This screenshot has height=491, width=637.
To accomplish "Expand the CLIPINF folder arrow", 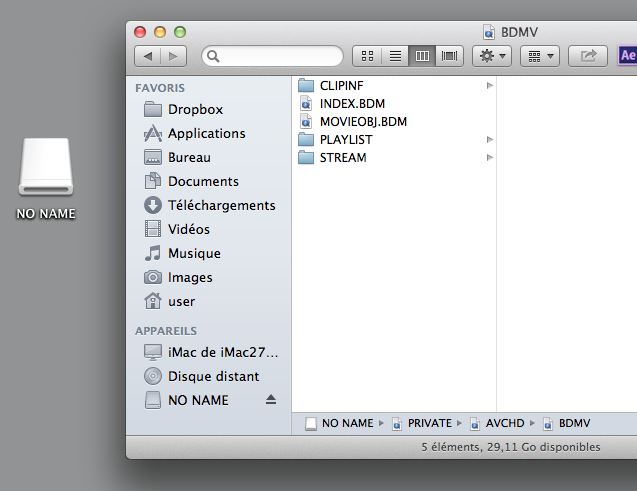I will point(490,85).
